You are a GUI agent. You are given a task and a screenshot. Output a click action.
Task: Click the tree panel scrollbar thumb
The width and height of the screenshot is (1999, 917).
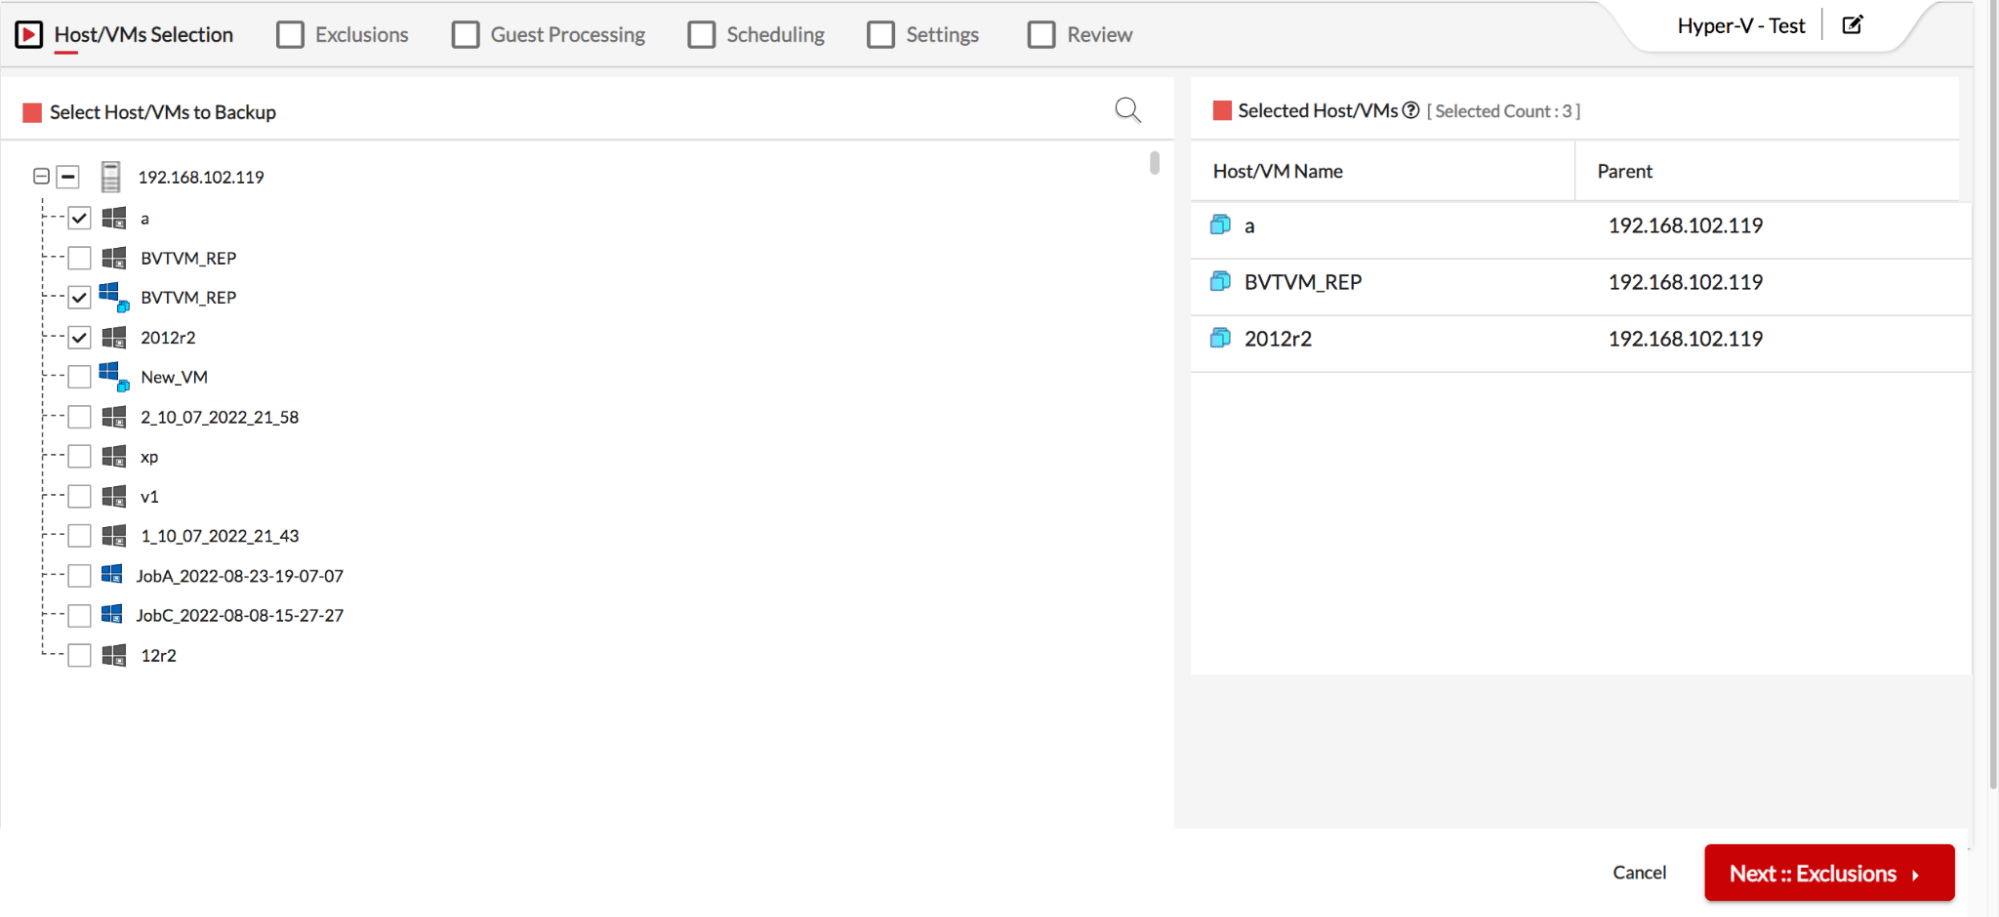(1154, 162)
